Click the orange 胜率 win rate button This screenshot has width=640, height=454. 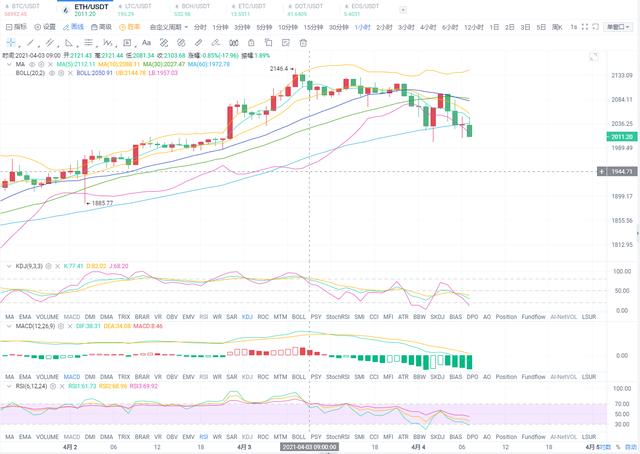click(x=129, y=27)
